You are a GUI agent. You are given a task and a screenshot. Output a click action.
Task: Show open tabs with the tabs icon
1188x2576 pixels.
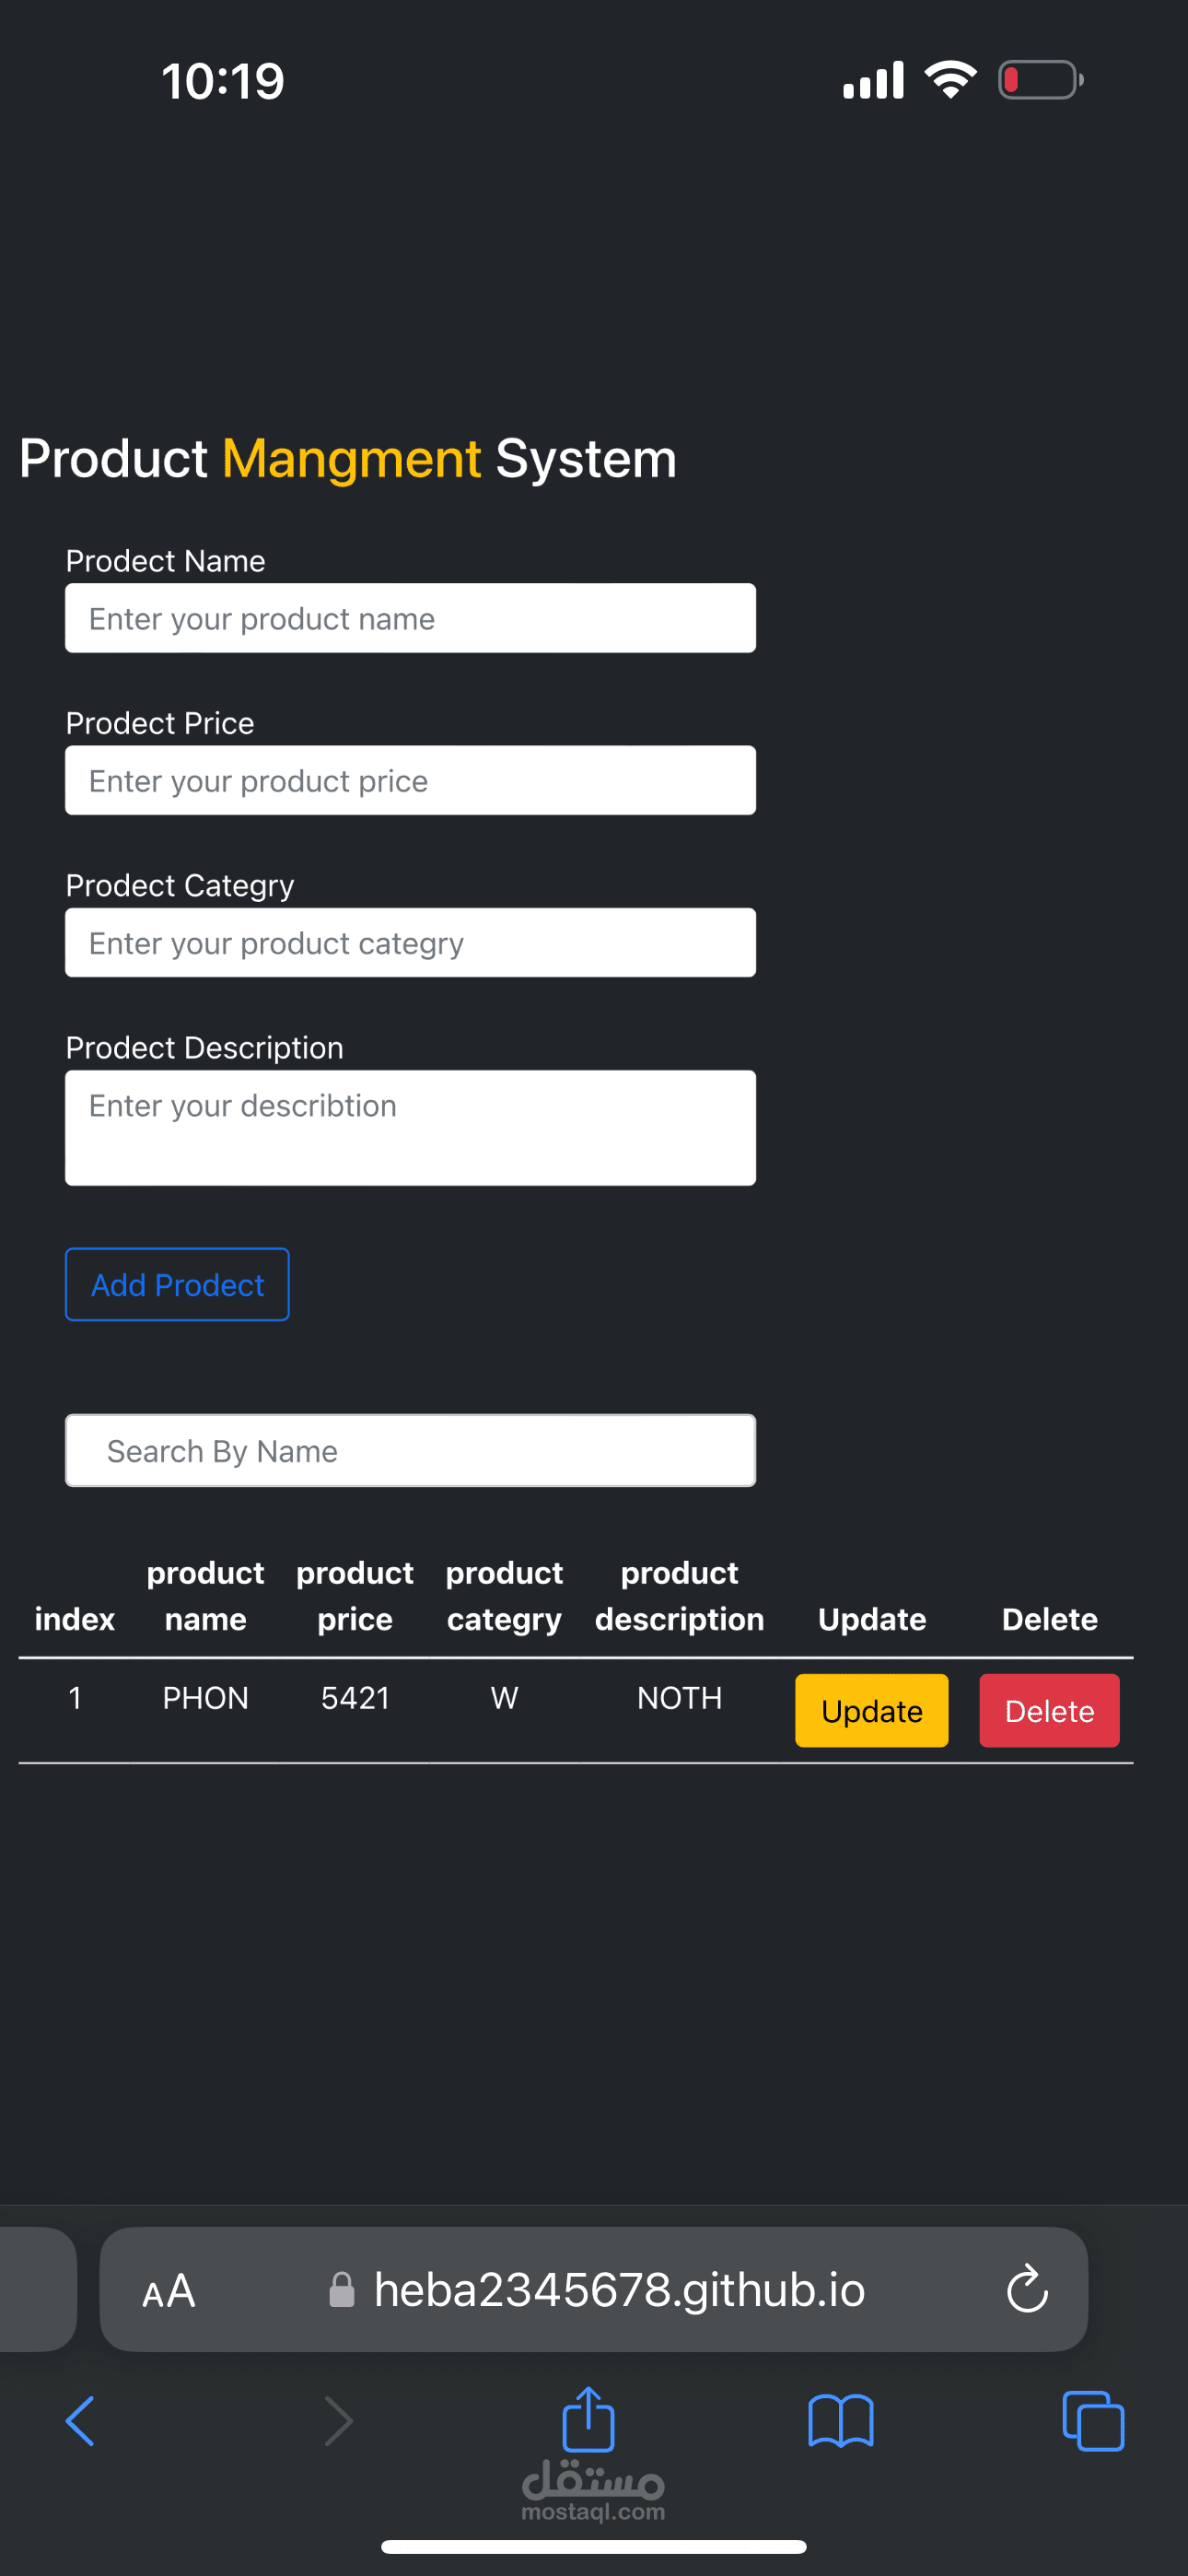pyautogui.click(x=1093, y=2421)
